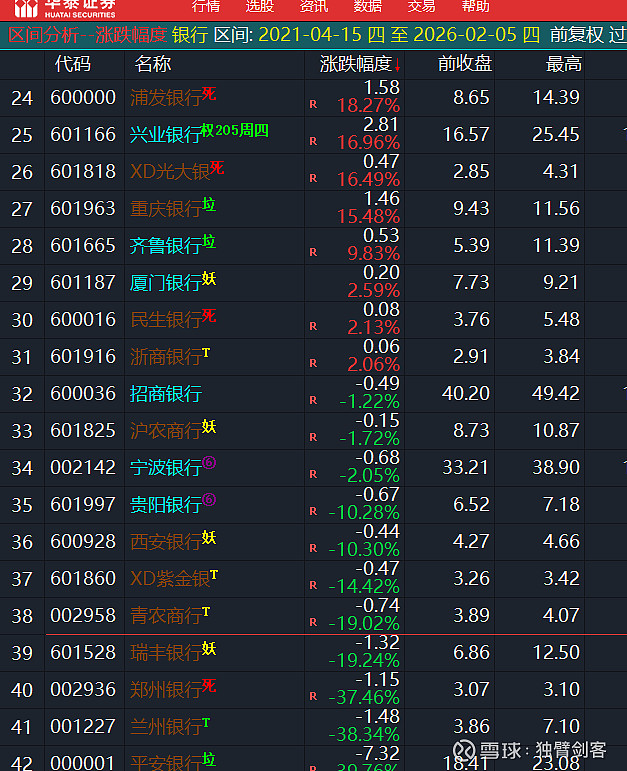Click row number 24
The height and width of the screenshot is (771, 627).
[22, 98]
